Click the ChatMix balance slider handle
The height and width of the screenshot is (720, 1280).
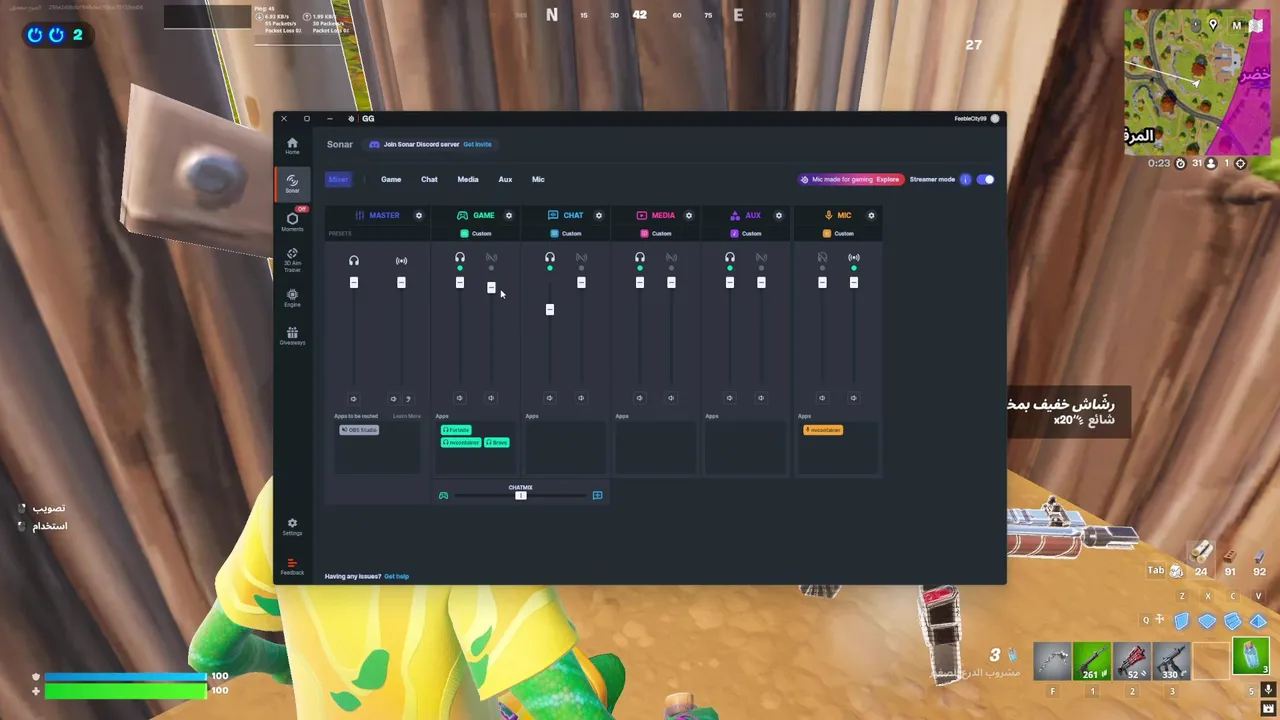click(x=520, y=495)
